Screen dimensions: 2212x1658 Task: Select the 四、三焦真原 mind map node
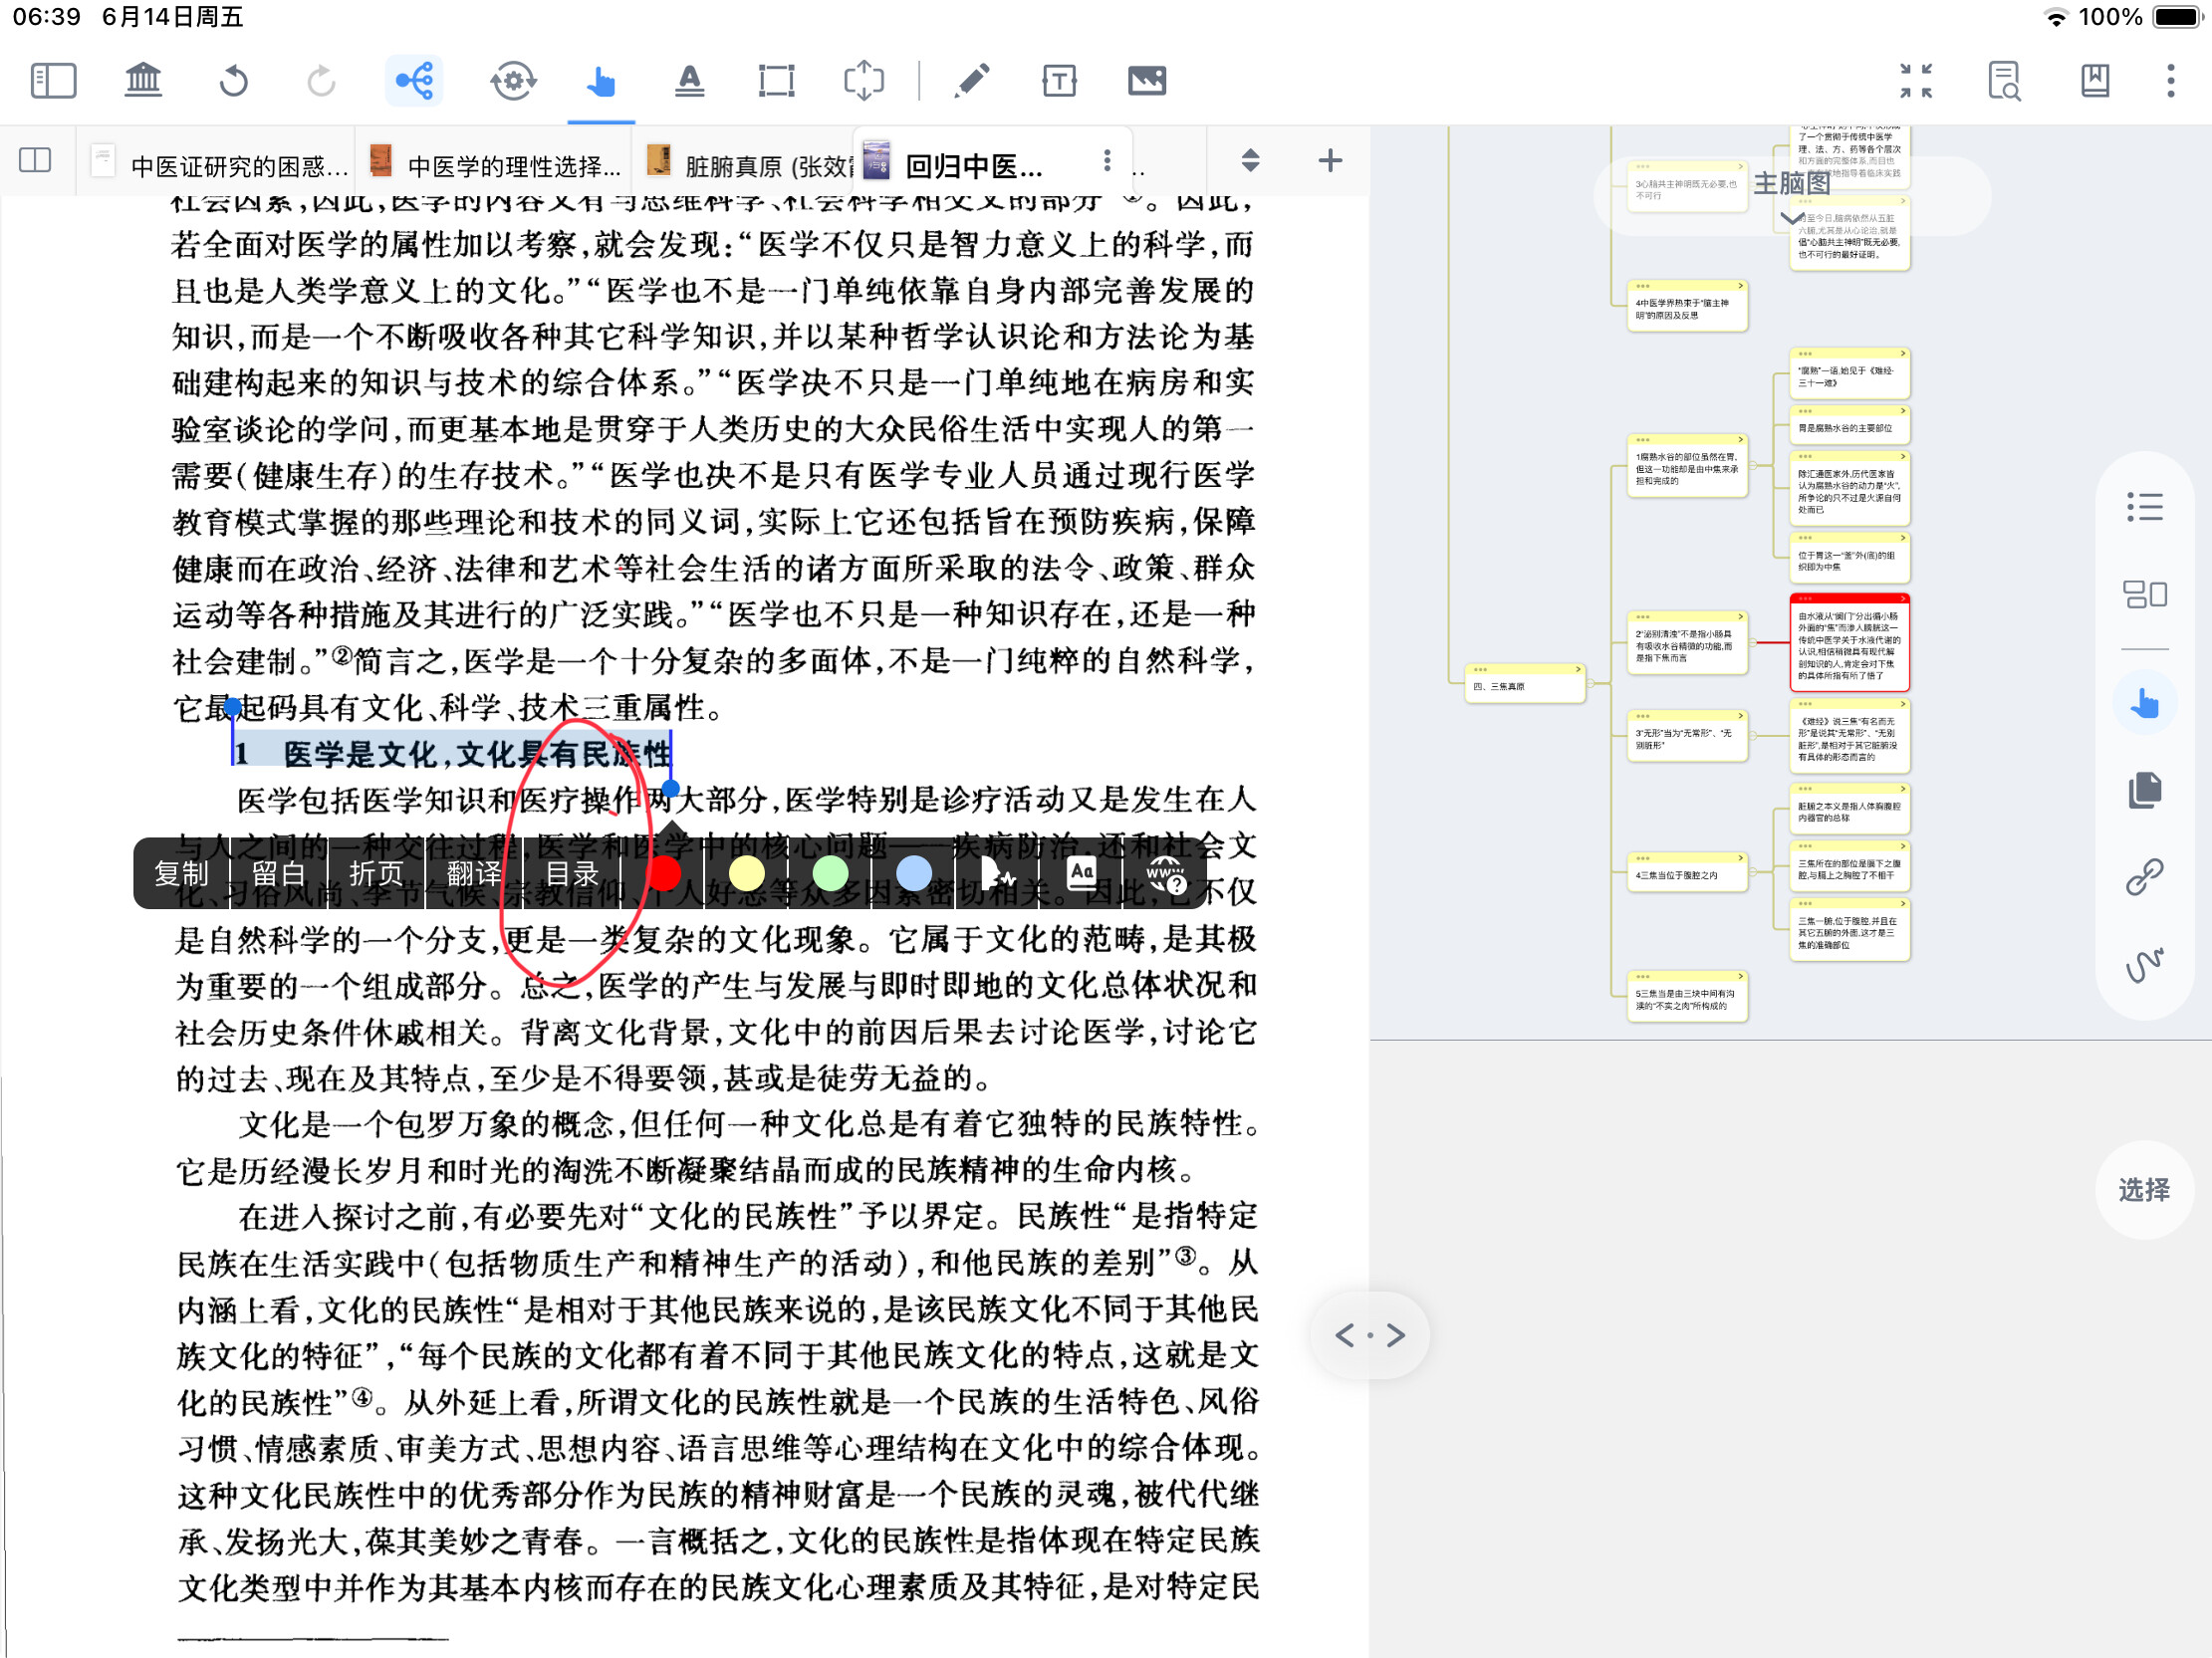tap(1524, 684)
